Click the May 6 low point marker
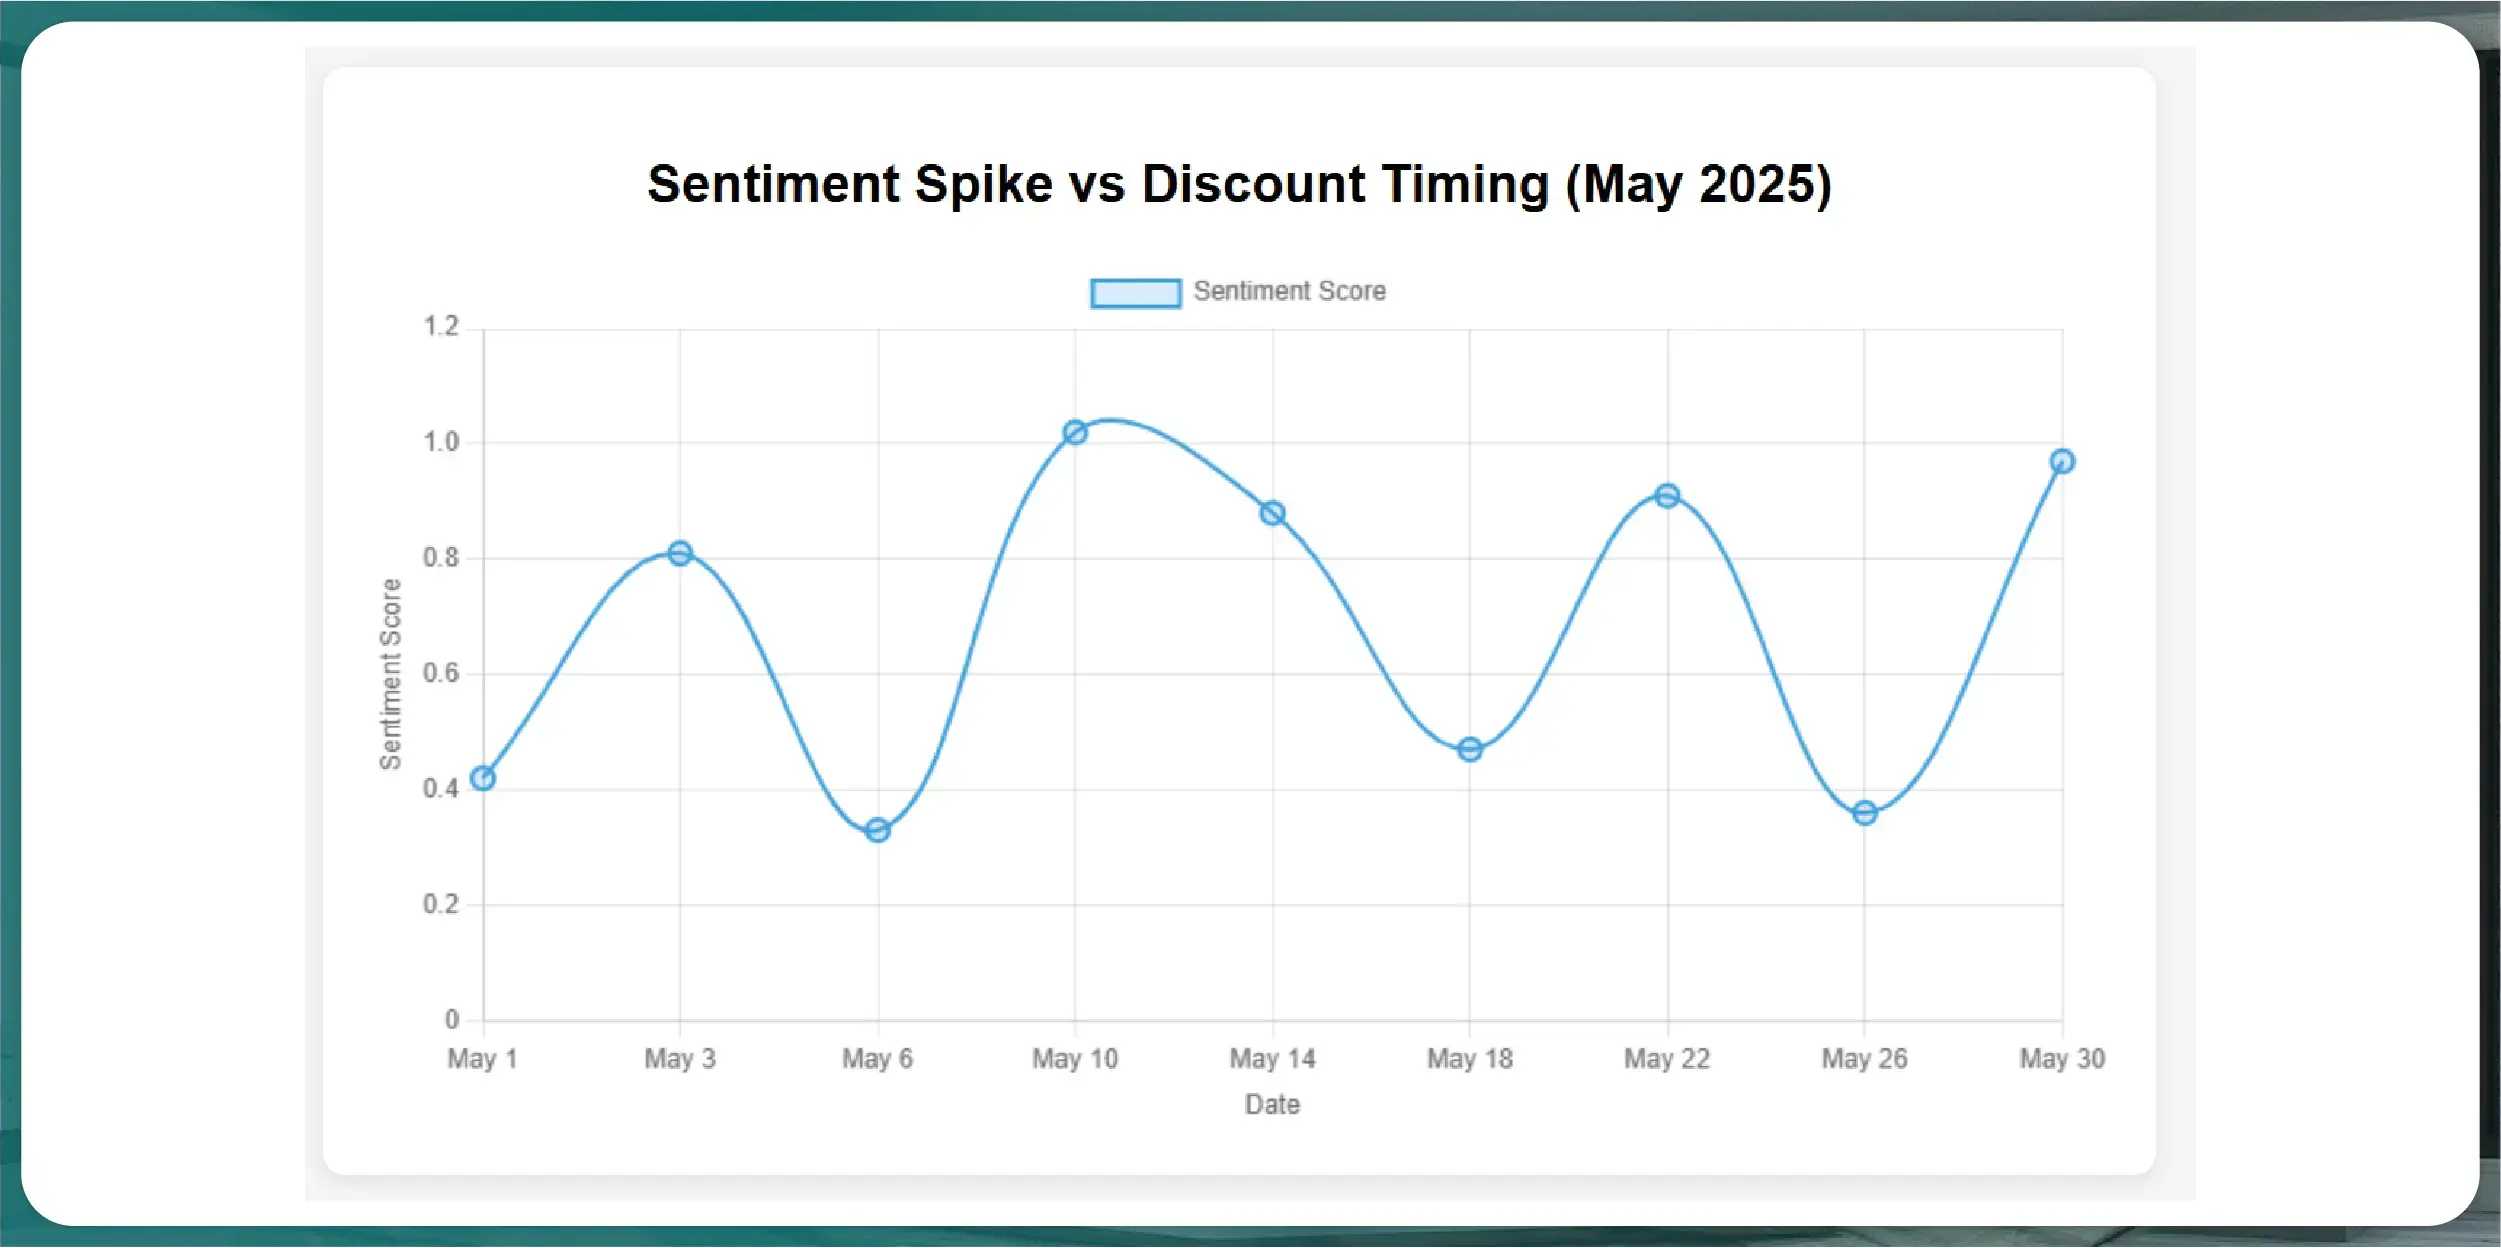2501x1248 pixels. click(x=878, y=830)
